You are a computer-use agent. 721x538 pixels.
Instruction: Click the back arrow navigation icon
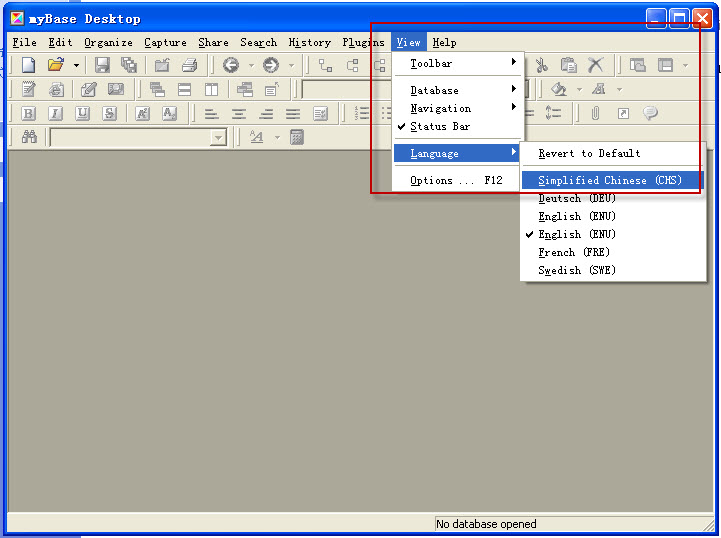[x=231, y=65]
